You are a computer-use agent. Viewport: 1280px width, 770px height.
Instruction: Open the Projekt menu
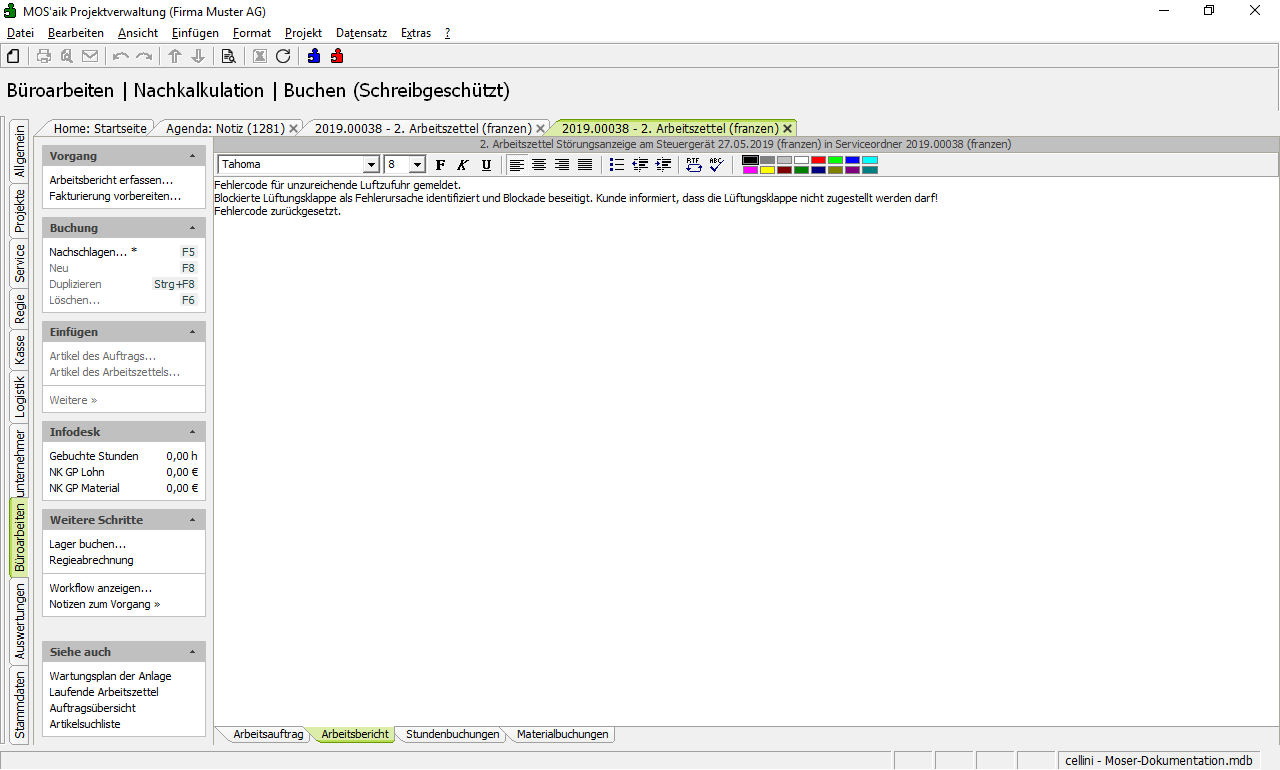303,33
